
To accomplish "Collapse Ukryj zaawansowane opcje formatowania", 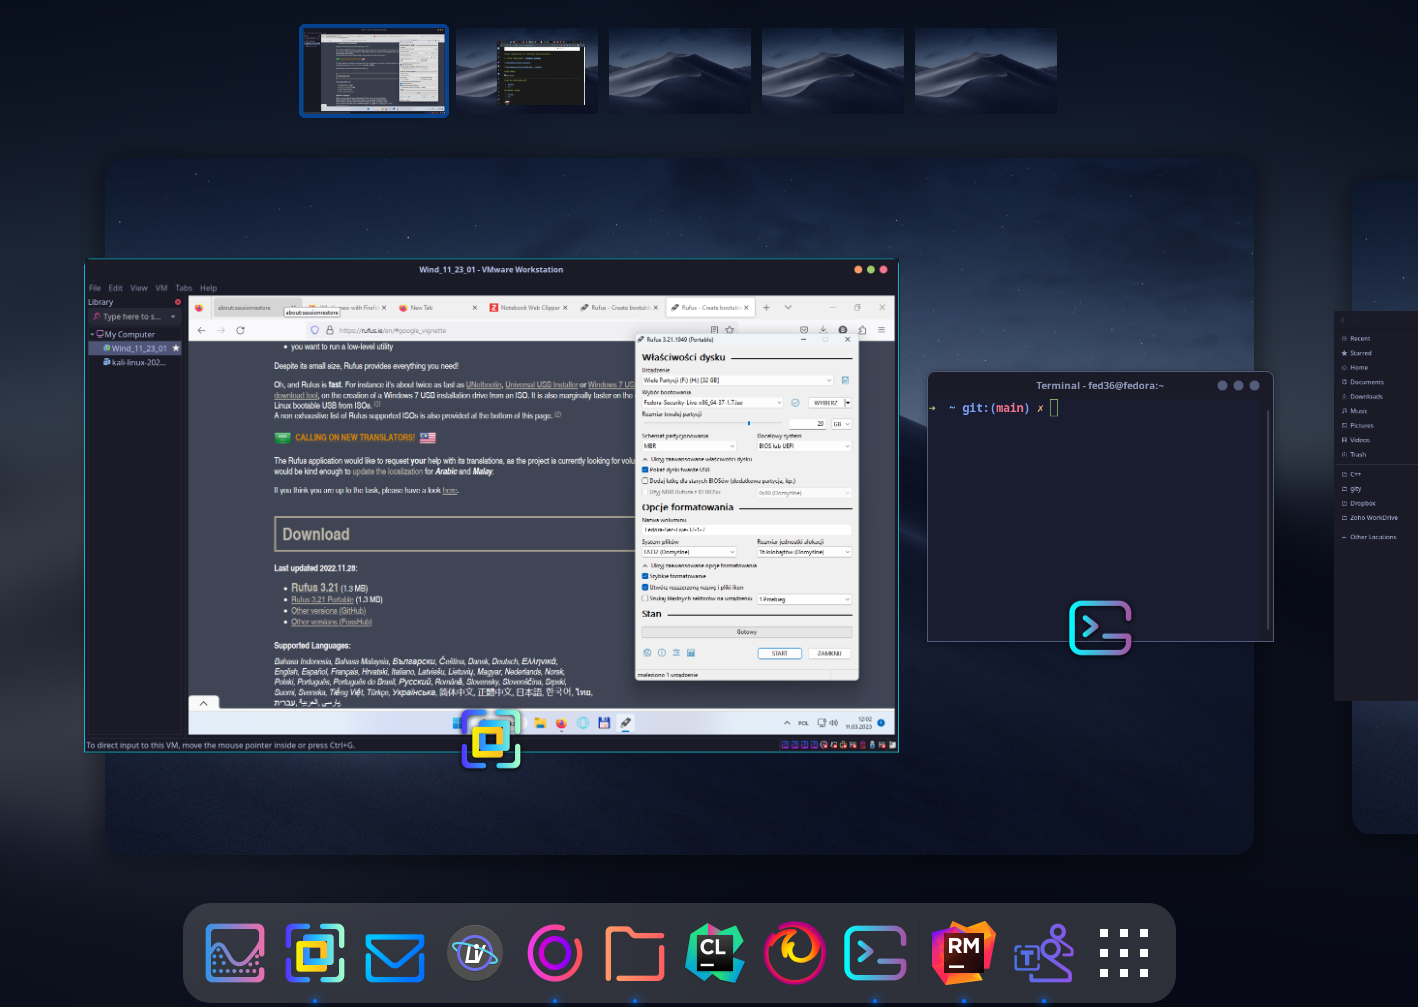I will pos(700,565).
